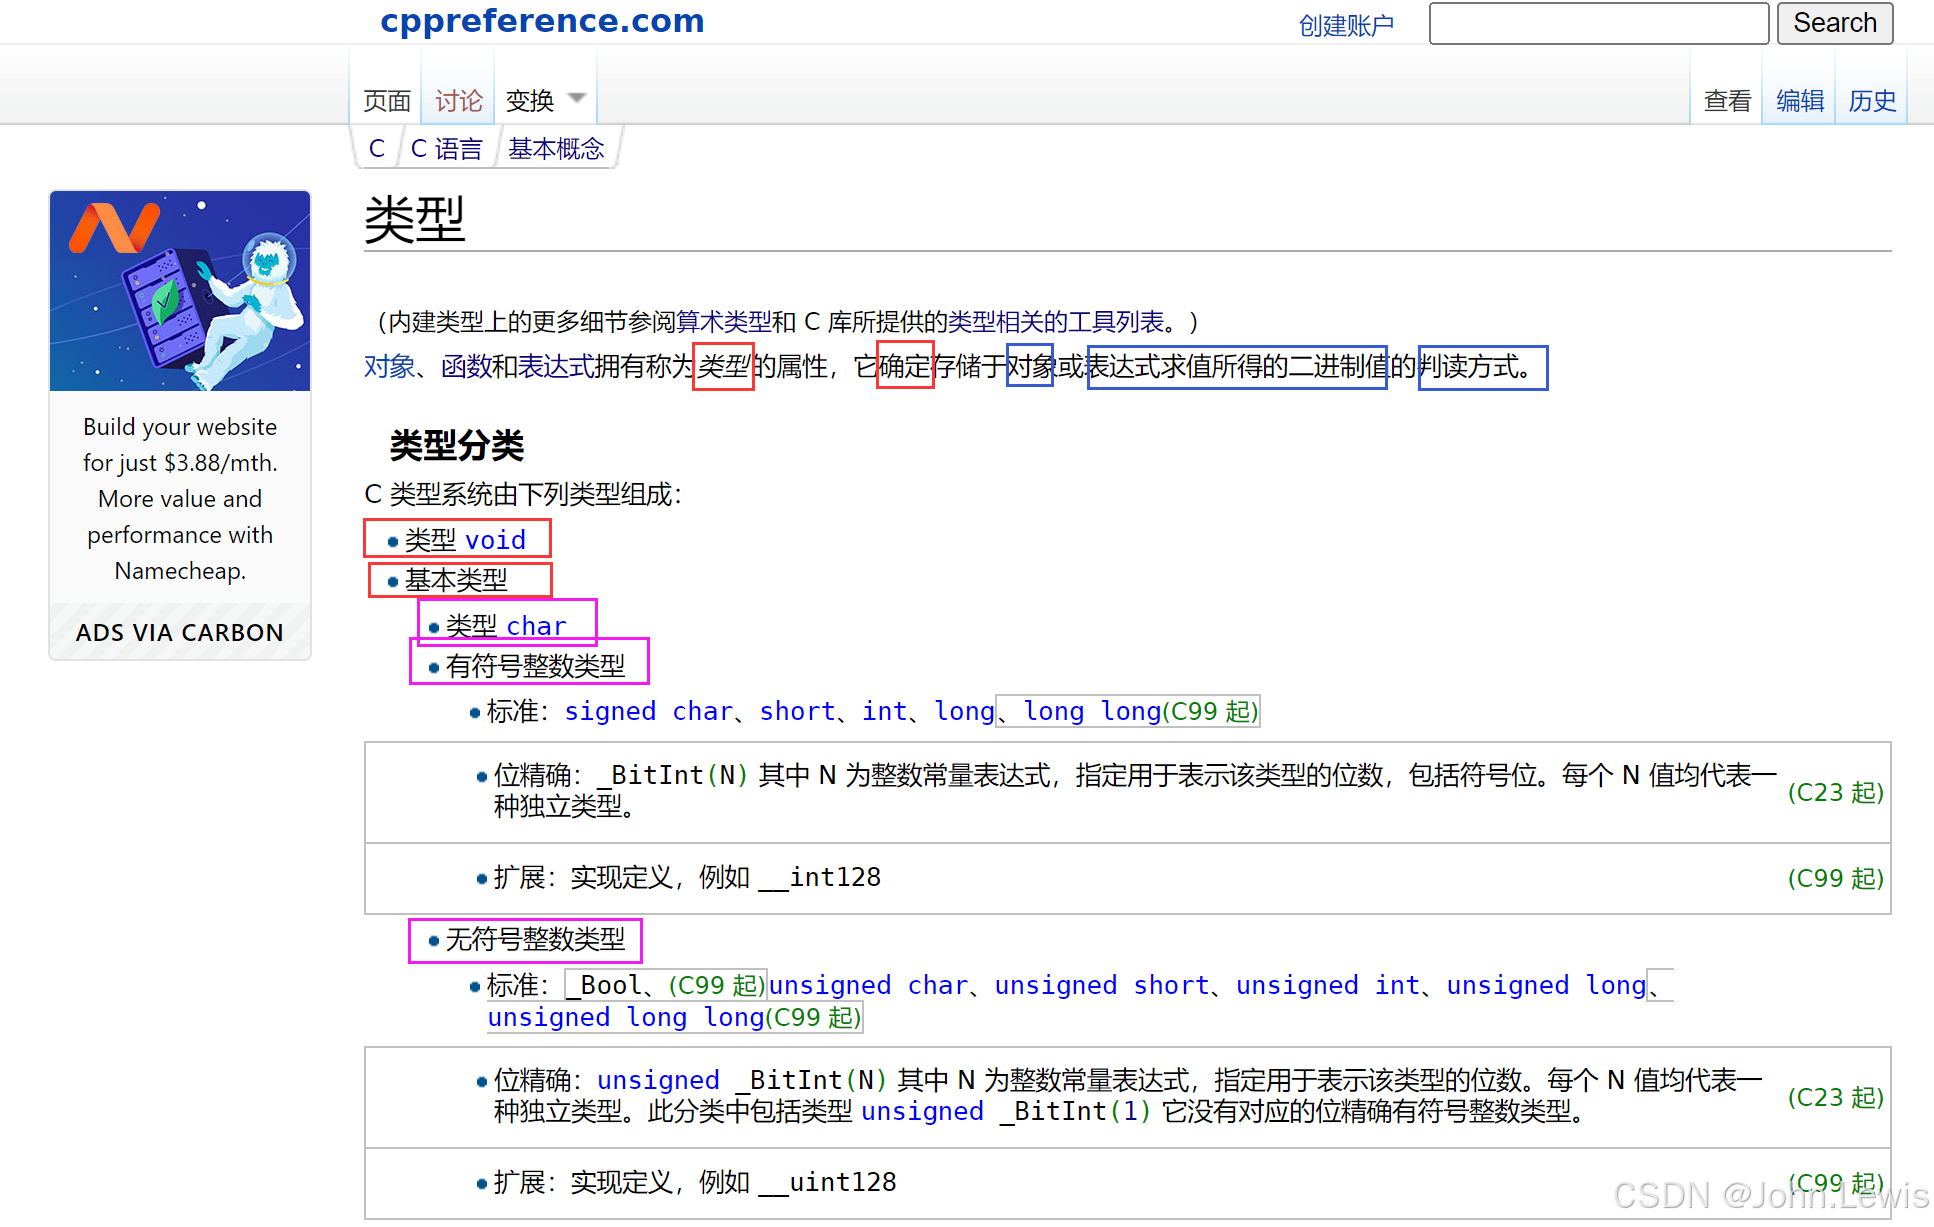Open the 创建账户 link
Image resolution: width=1934 pixels, height=1227 pixels.
1345,25
